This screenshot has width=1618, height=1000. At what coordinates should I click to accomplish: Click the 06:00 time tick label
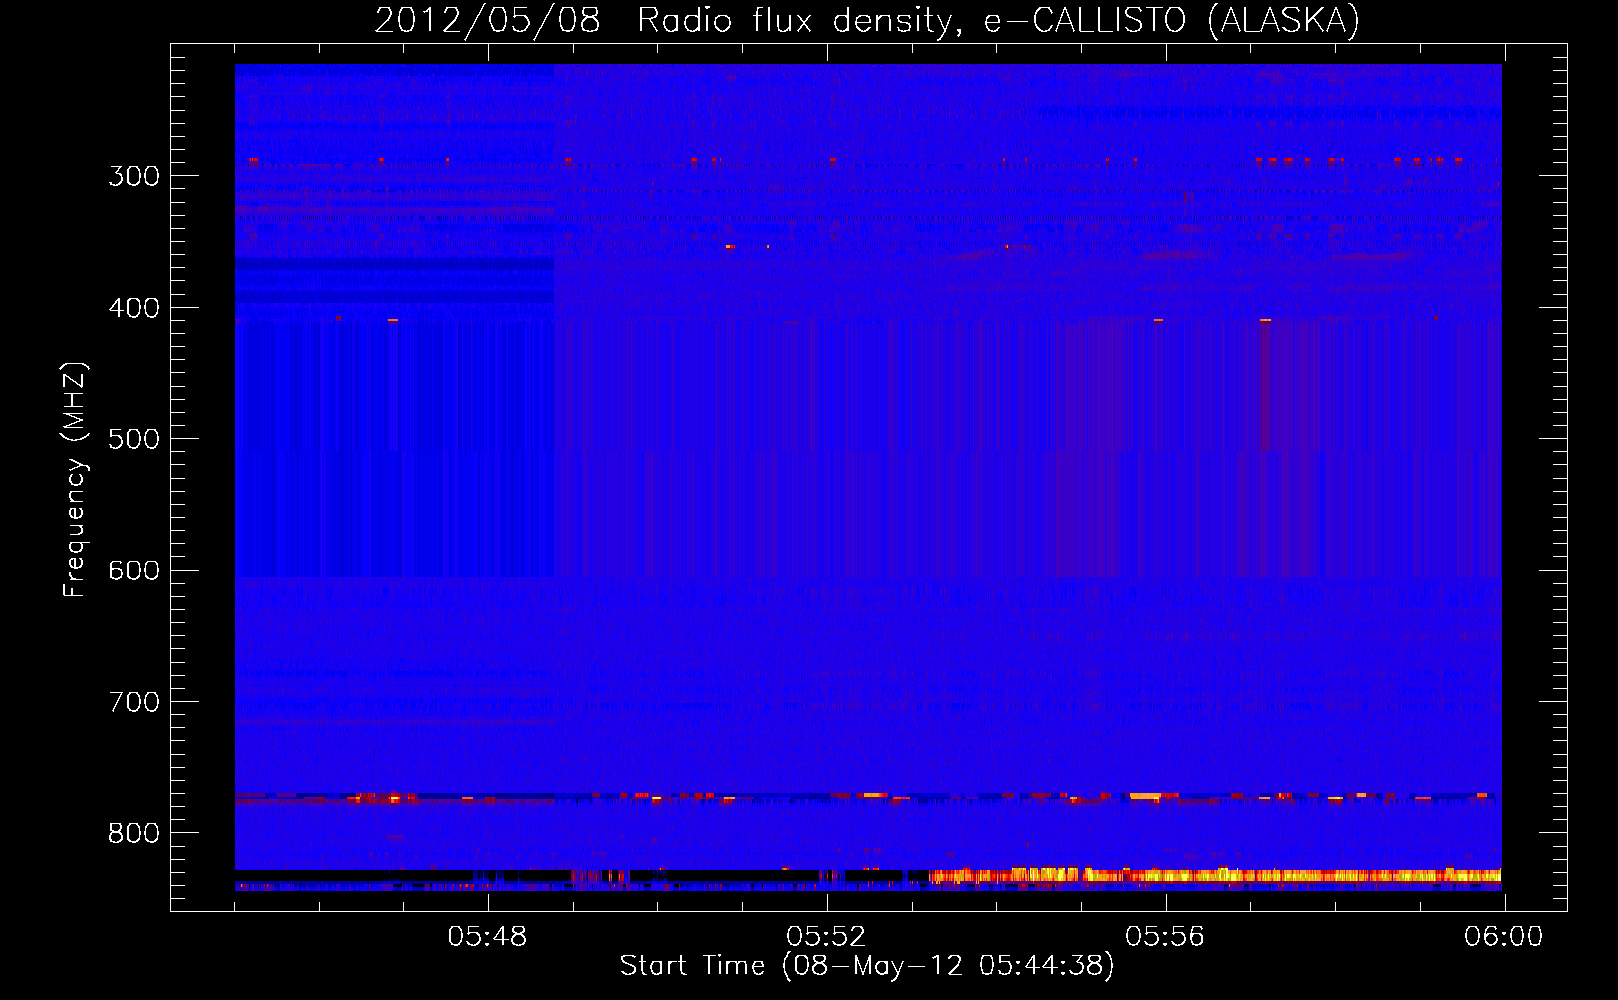point(1504,937)
